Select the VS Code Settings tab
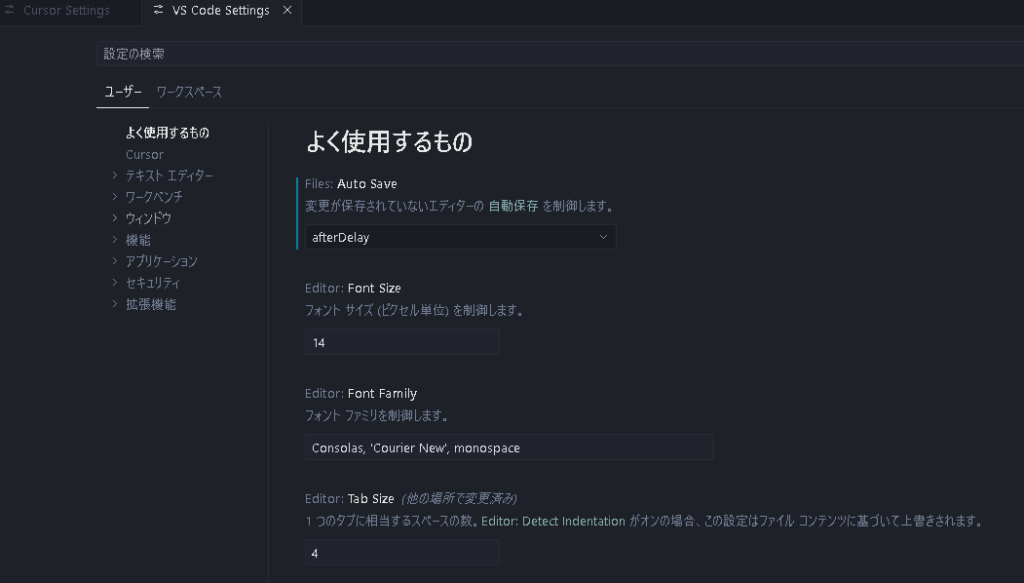This screenshot has height=583, width=1024. [220, 10]
